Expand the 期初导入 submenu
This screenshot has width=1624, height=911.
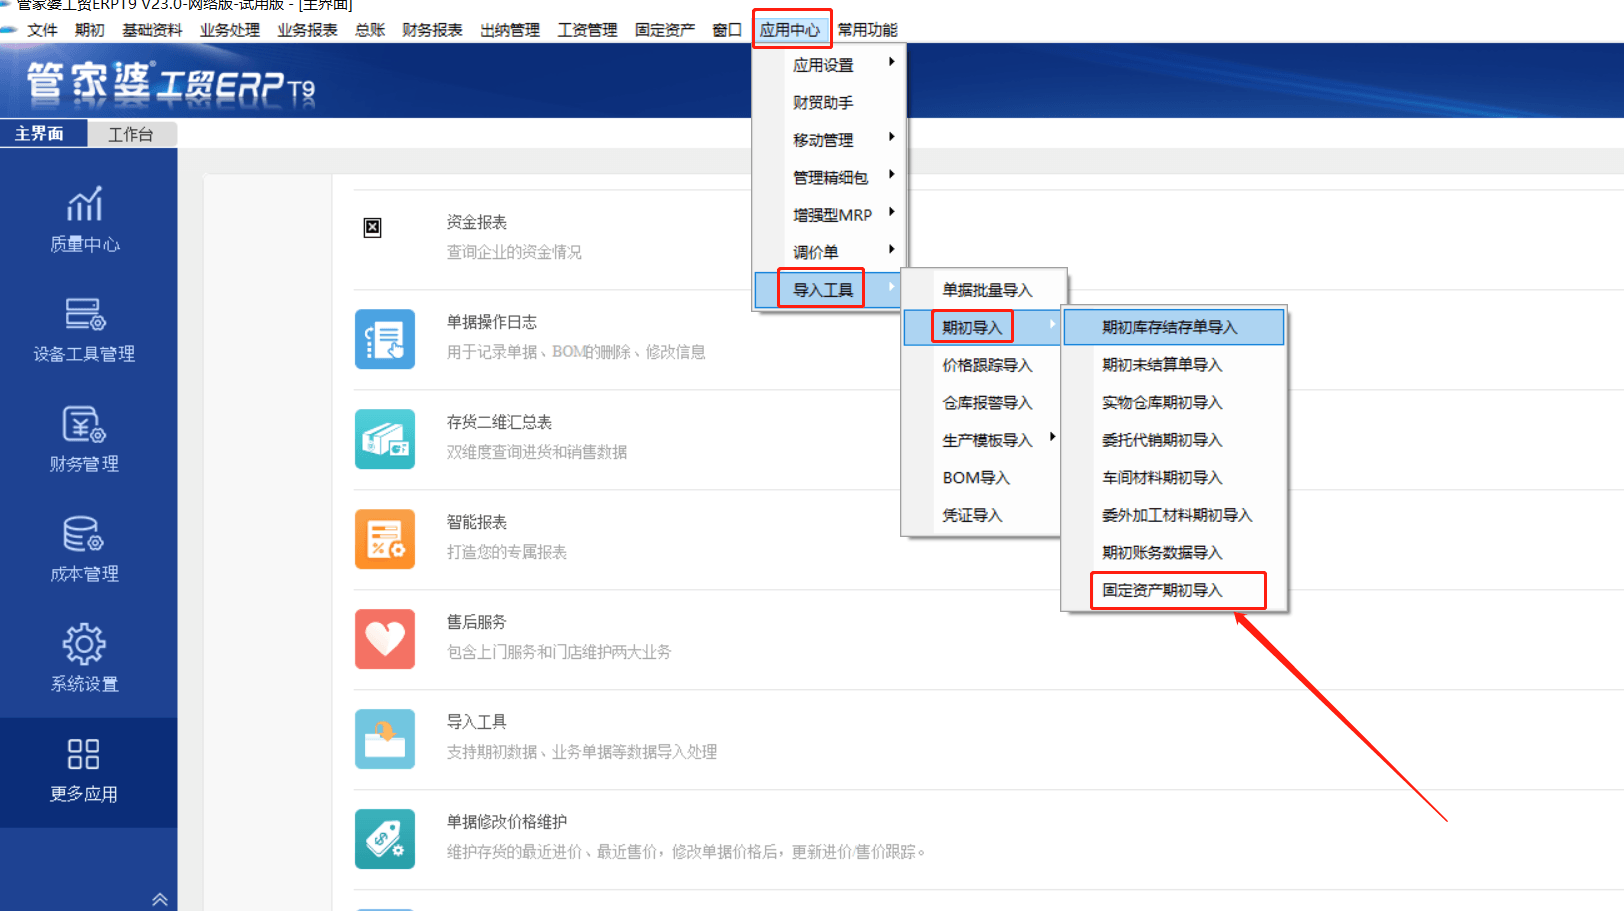point(984,327)
